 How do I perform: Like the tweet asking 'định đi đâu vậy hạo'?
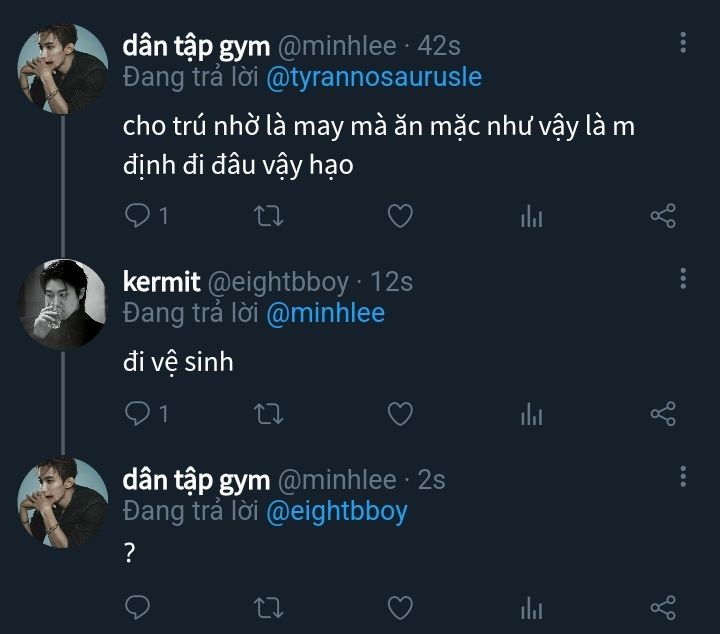[400, 215]
